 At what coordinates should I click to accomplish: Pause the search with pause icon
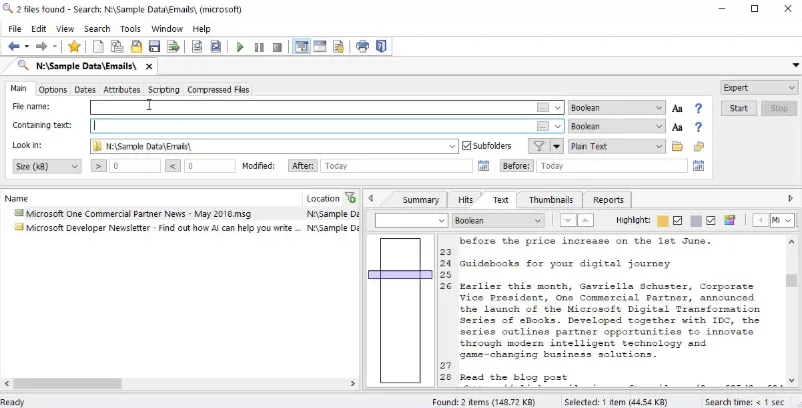(x=259, y=47)
